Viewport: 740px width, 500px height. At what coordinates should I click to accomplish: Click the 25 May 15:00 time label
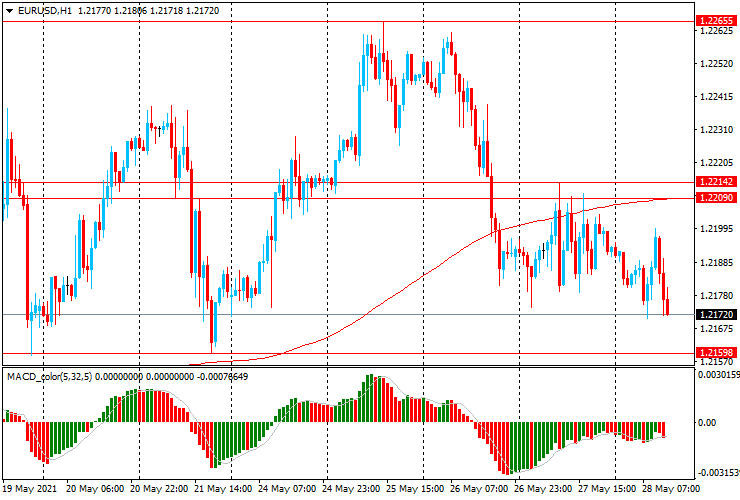(415, 488)
